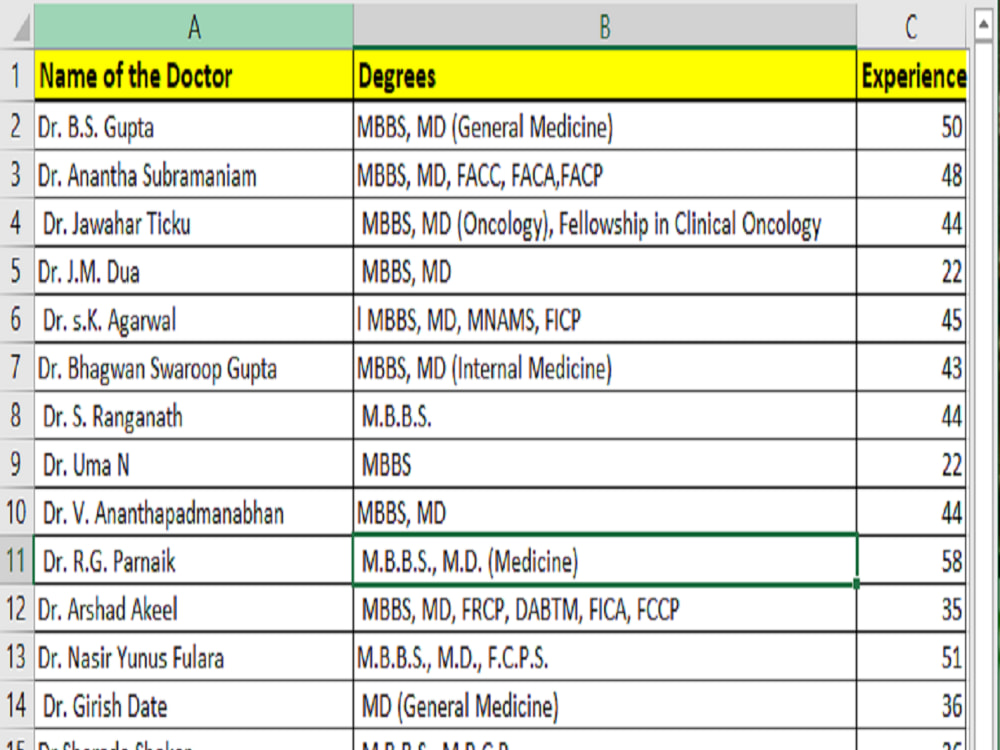Select cell 'Dr. J.M. Dua'
1000x750 pixels.
point(194,270)
